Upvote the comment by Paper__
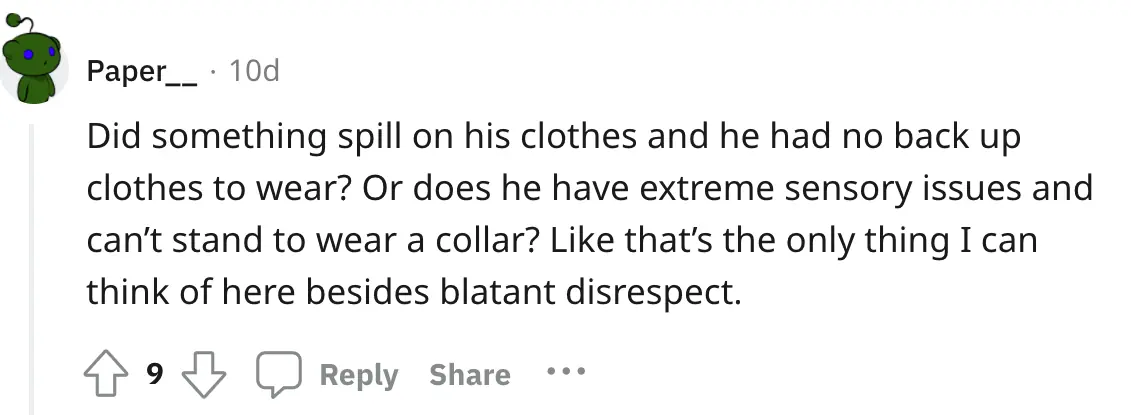1131x415 pixels. [x=105, y=374]
